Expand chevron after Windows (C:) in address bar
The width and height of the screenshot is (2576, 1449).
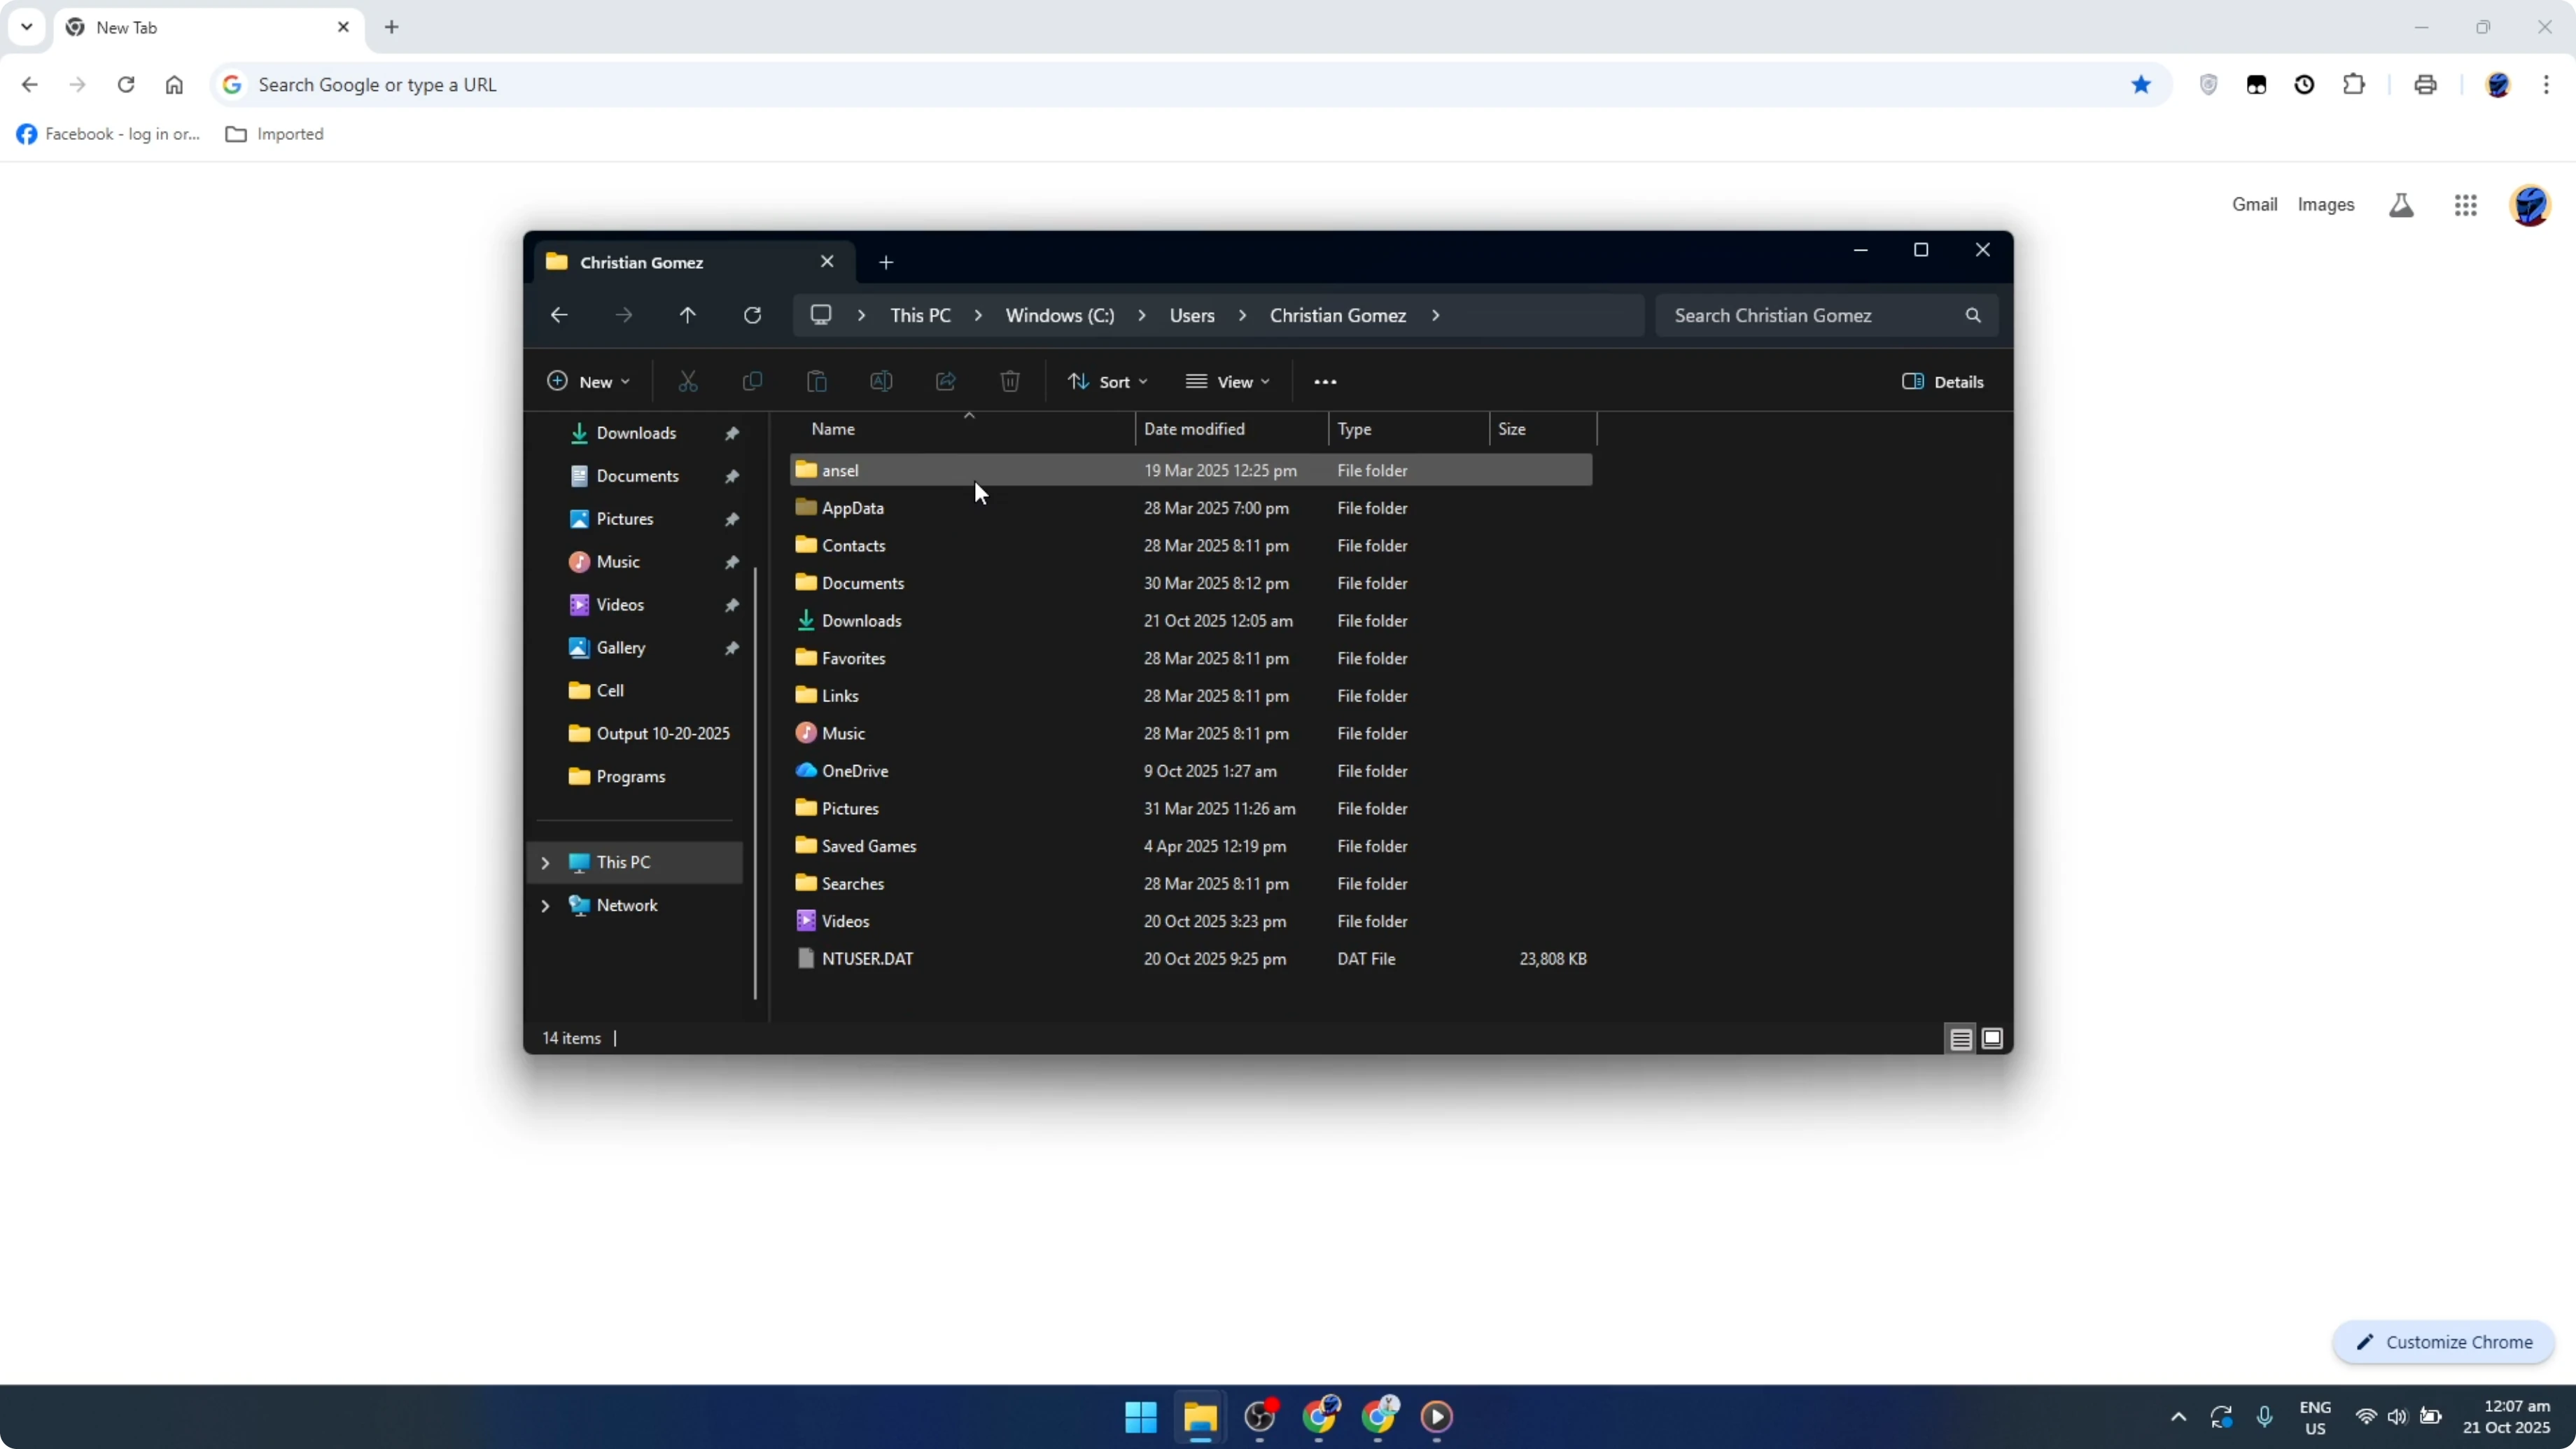[x=1141, y=315]
